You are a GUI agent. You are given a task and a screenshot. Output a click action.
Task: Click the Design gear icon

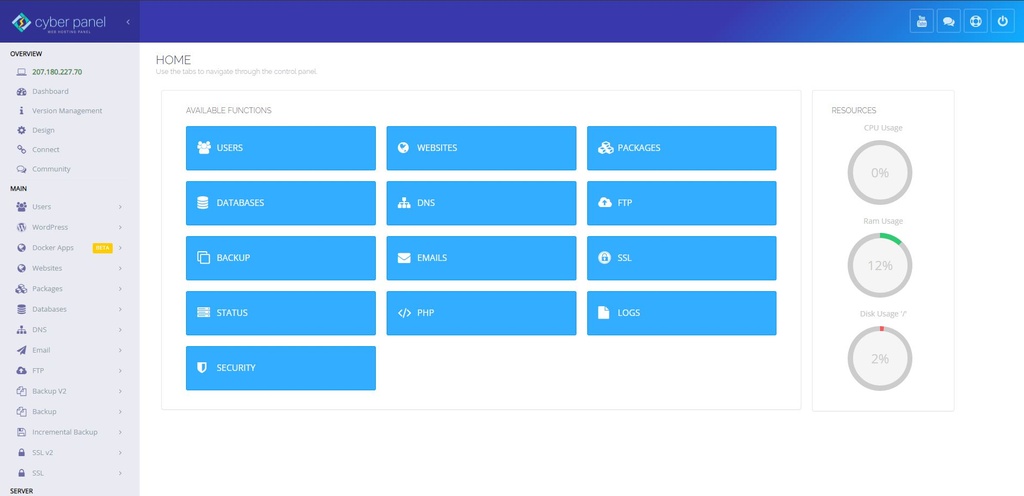click(21, 130)
